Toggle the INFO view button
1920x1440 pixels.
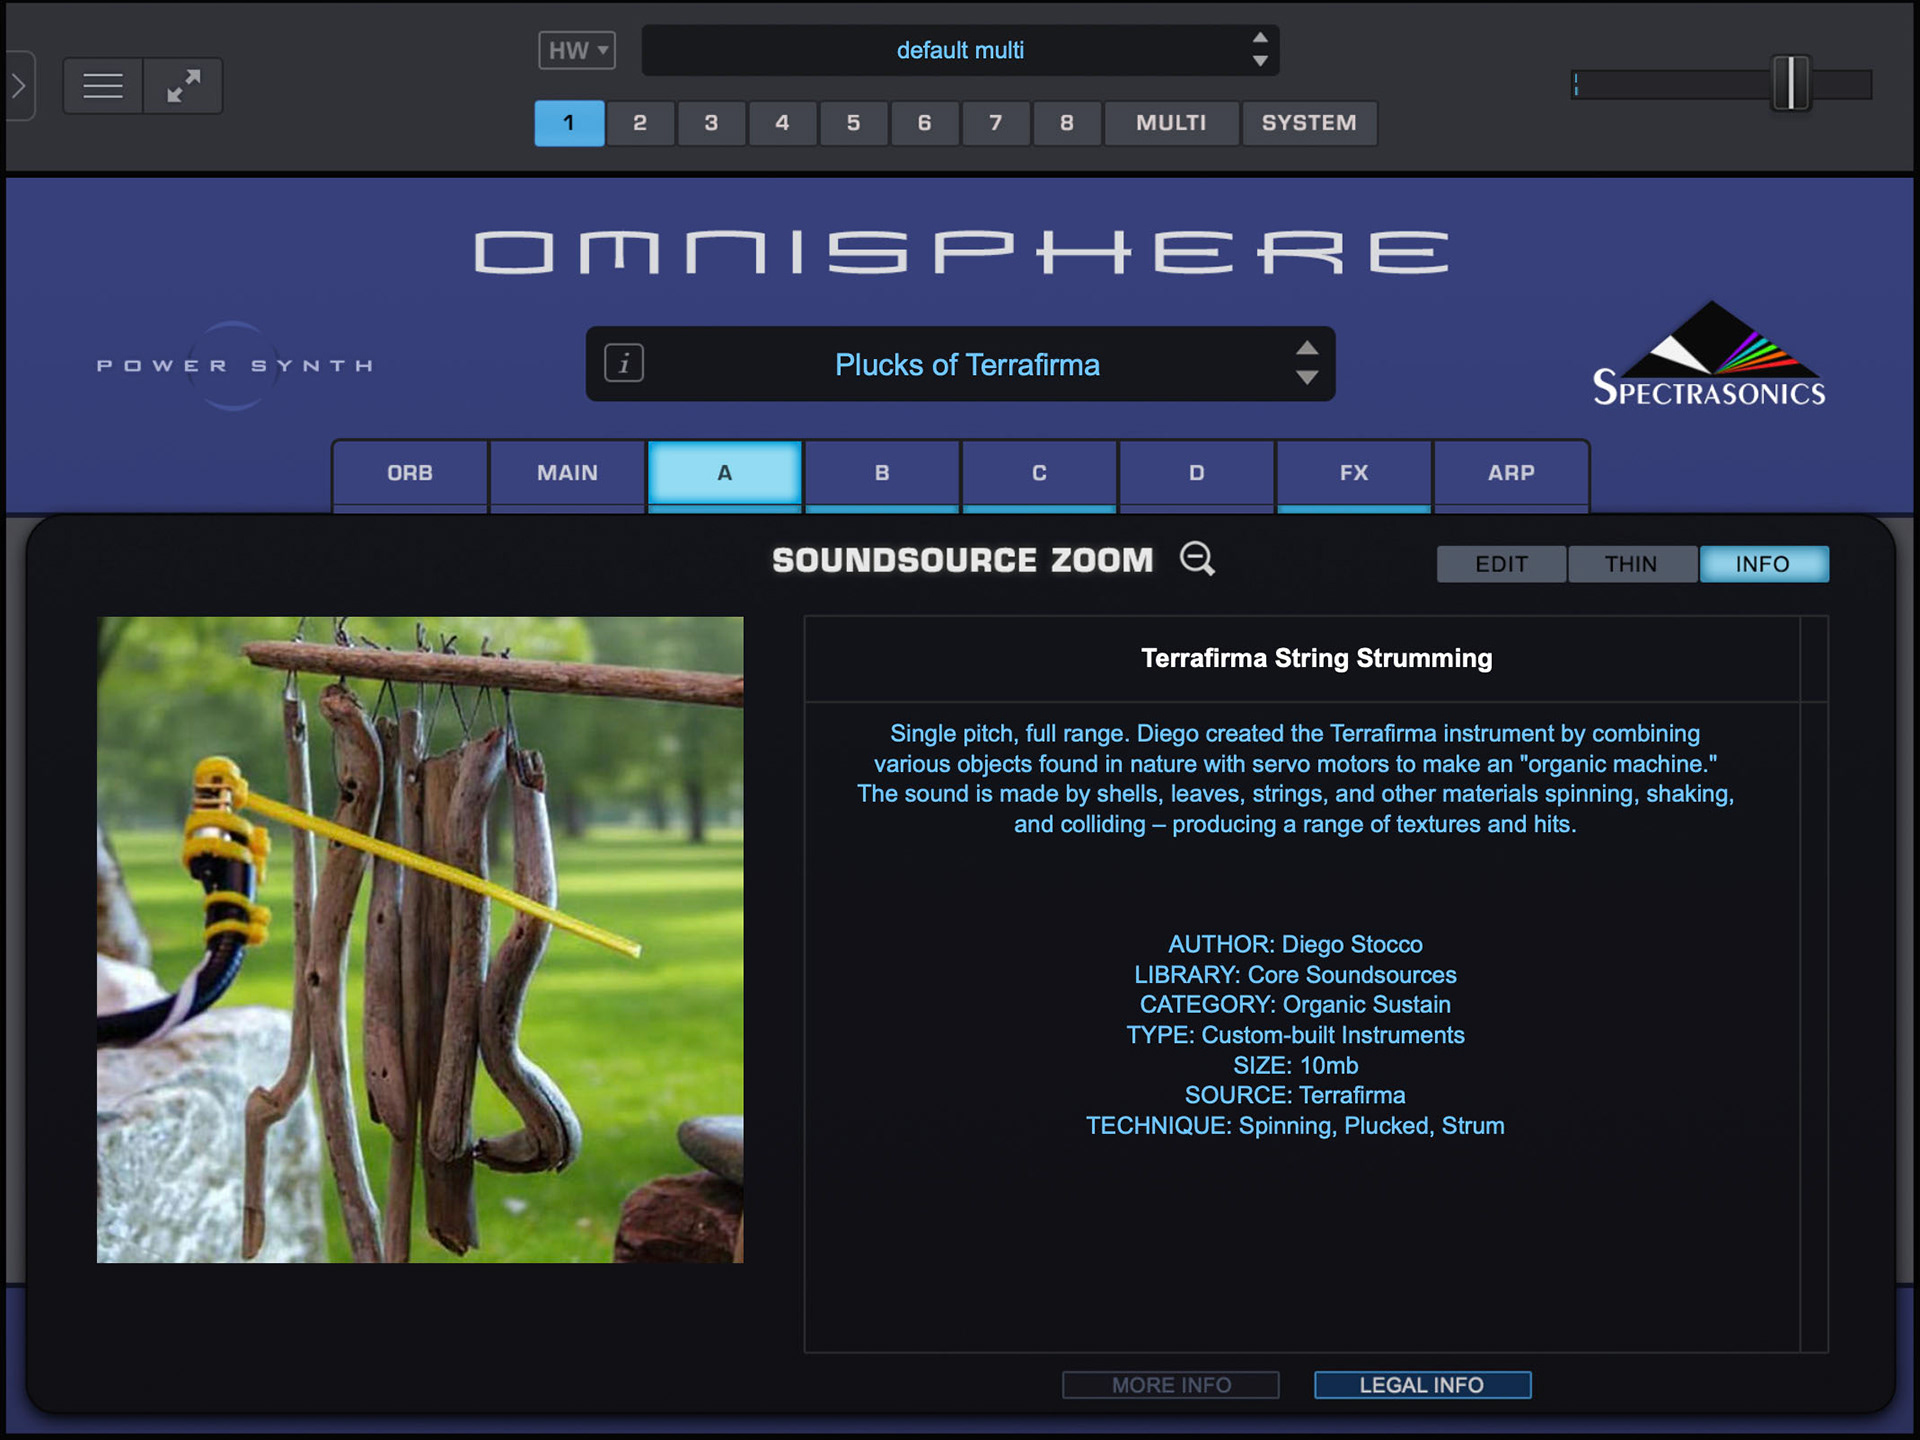(1763, 564)
